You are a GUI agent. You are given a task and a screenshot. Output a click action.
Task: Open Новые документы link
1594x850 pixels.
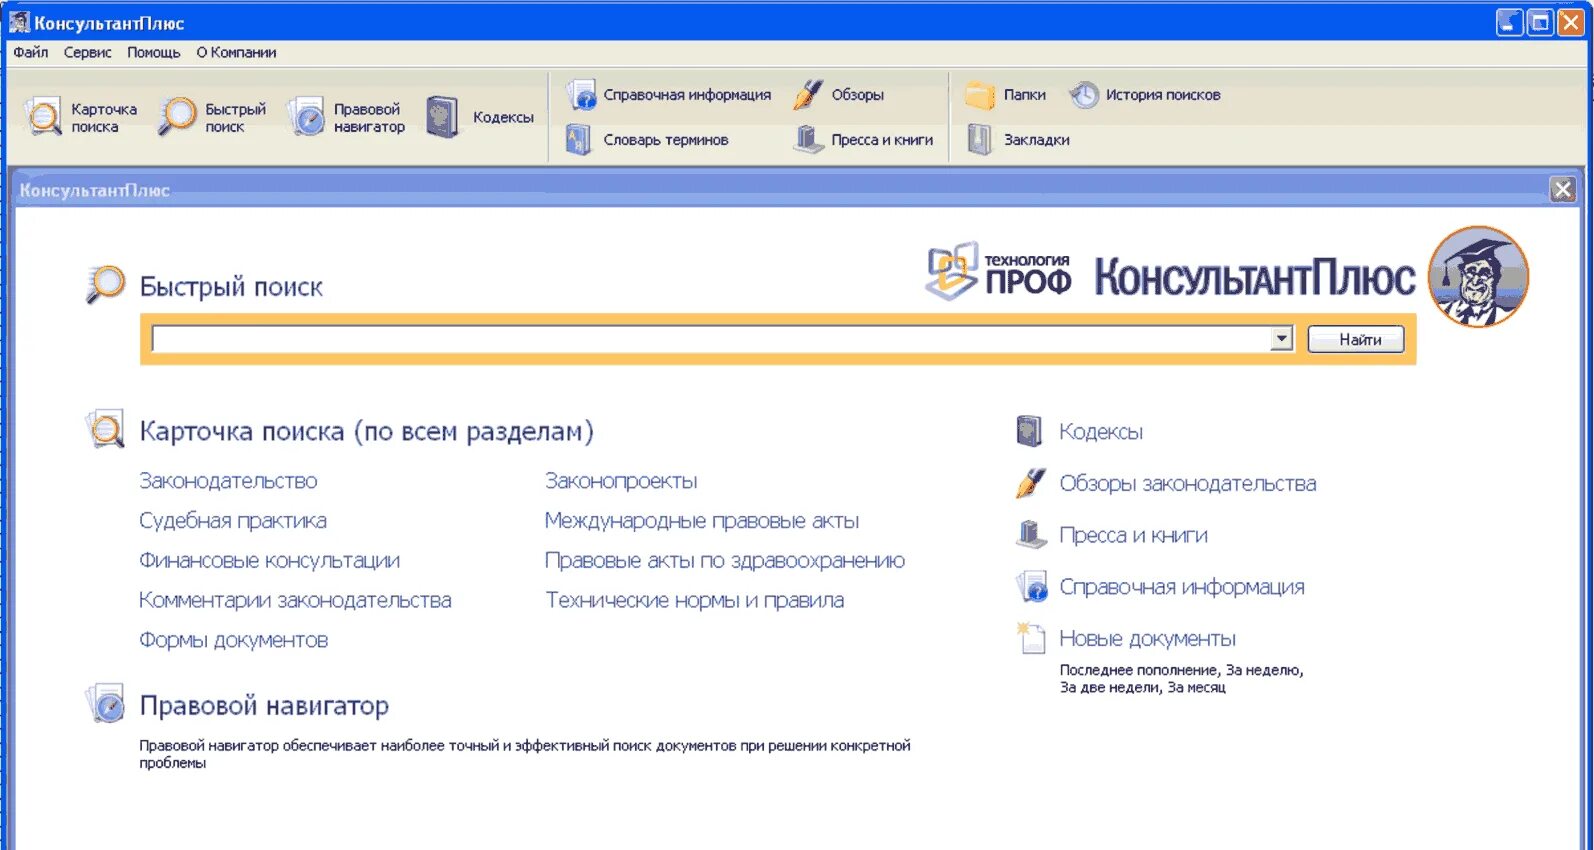[x=1147, y=639]
